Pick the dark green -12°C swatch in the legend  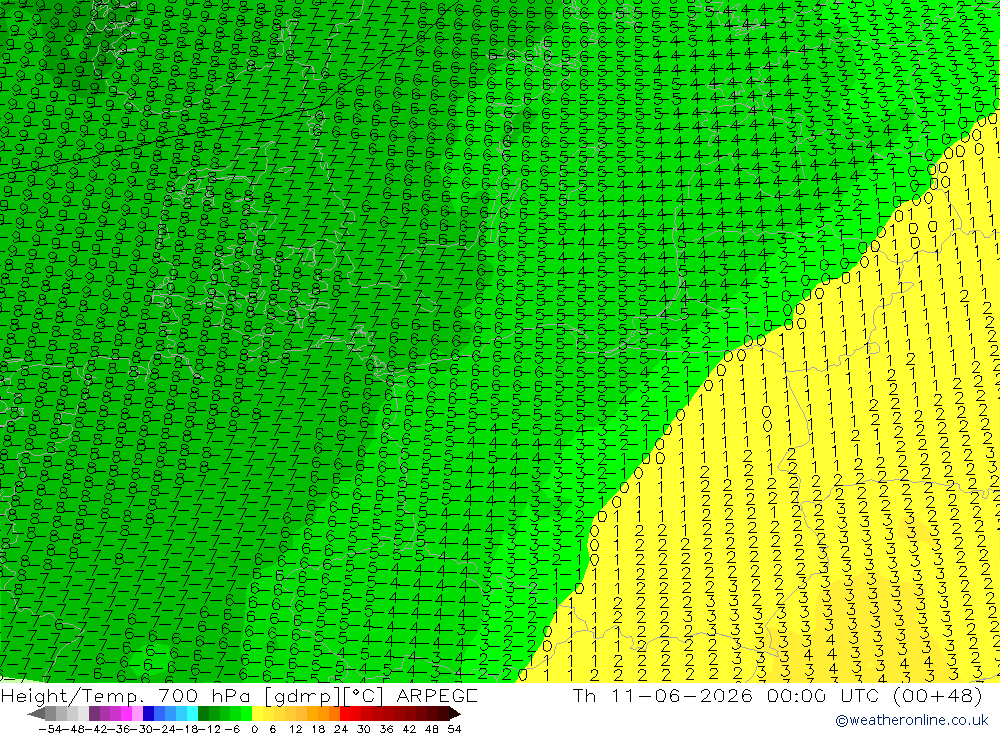203,713
